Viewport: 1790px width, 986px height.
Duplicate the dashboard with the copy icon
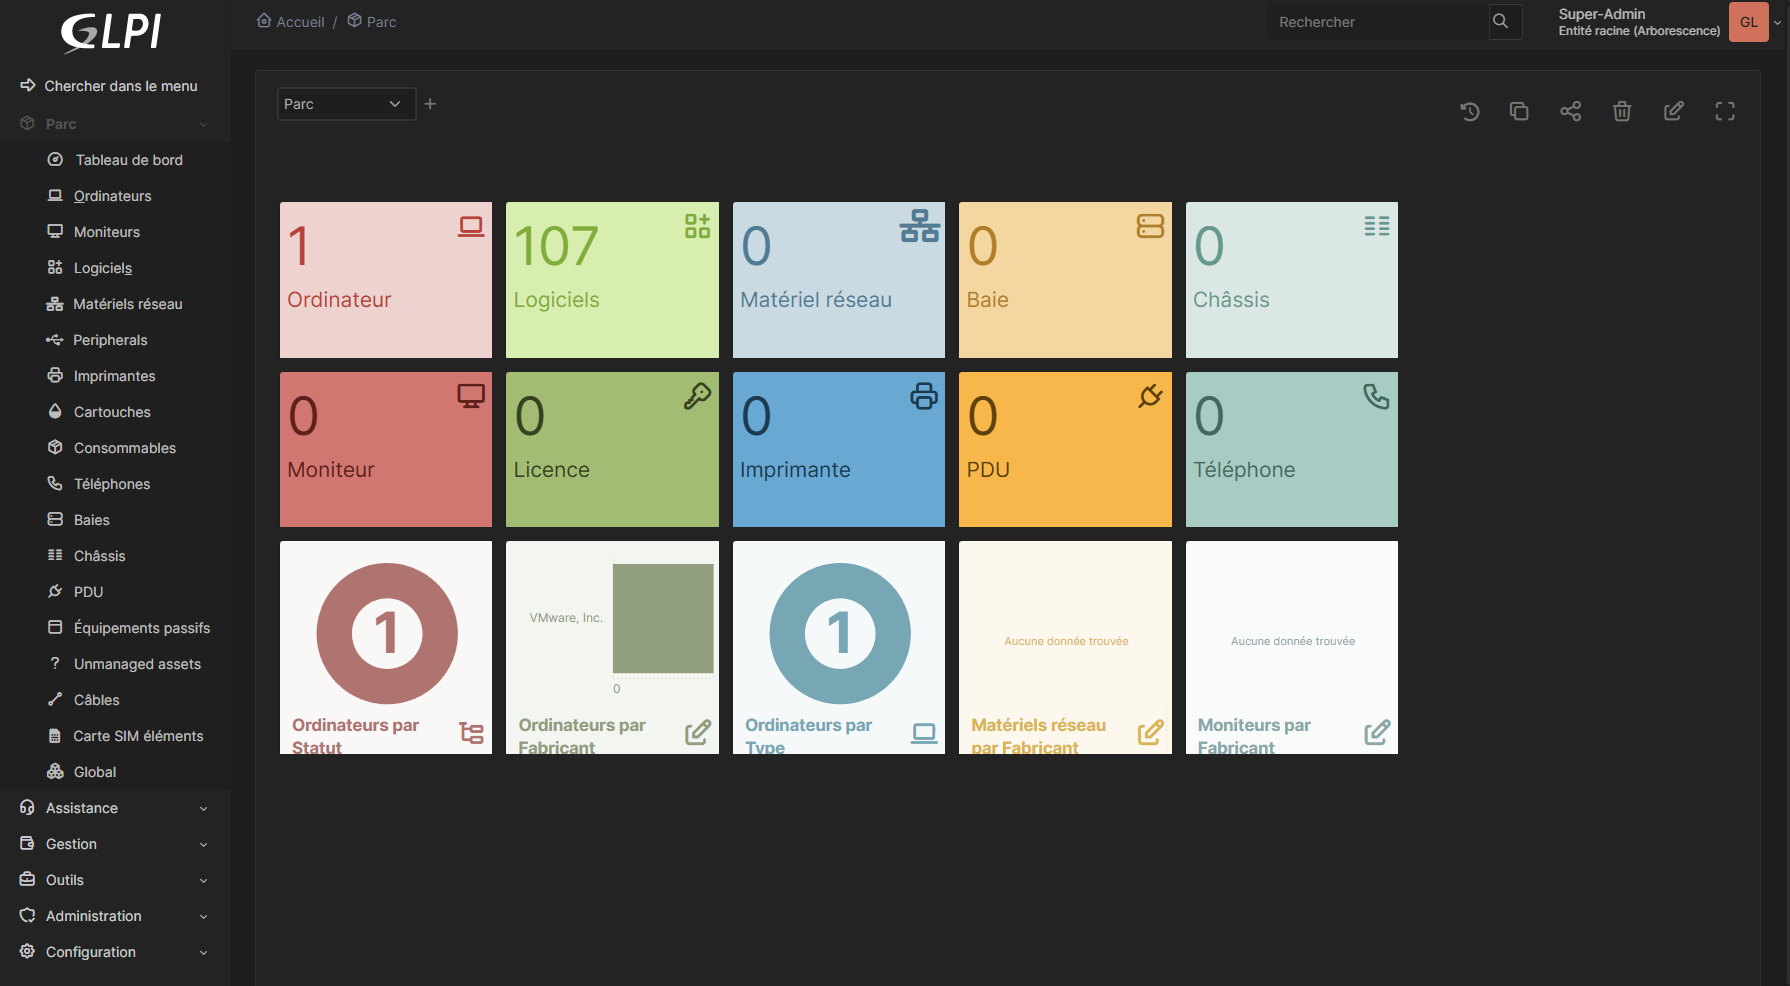pos(1519,112)
